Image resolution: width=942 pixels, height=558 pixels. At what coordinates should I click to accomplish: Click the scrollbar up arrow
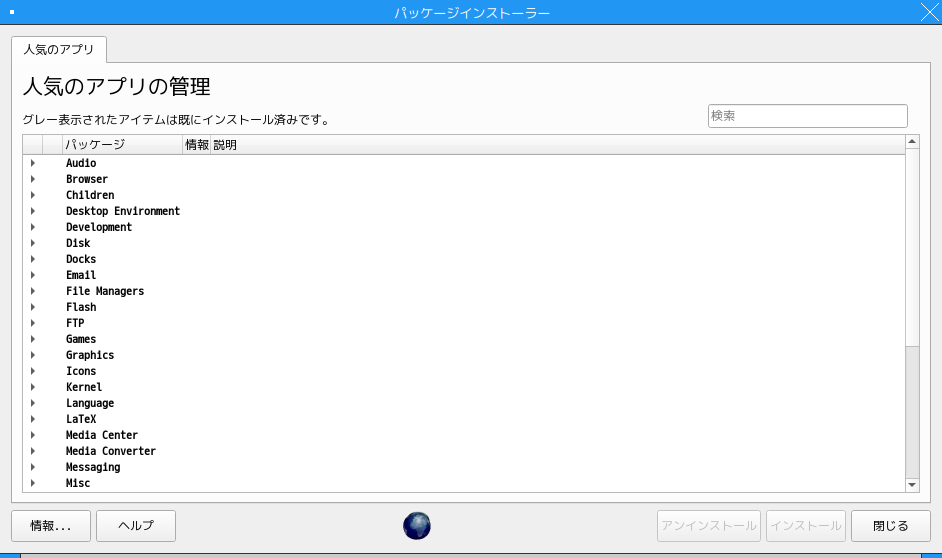(x=912, y=142)
